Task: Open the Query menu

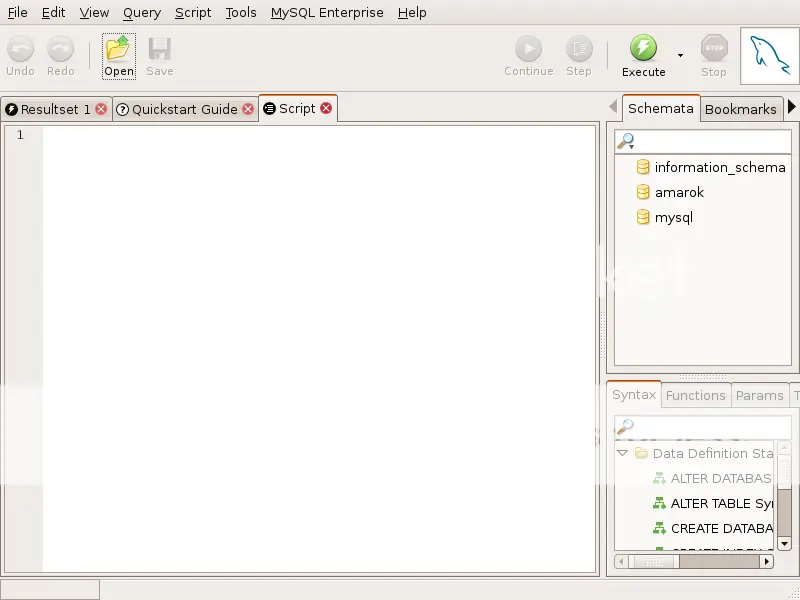Action: 142,12
